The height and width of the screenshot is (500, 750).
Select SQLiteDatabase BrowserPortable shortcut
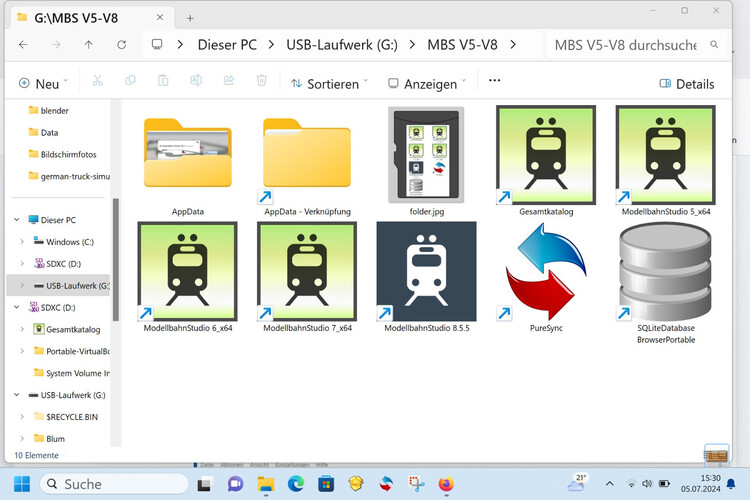pos(666,283)
